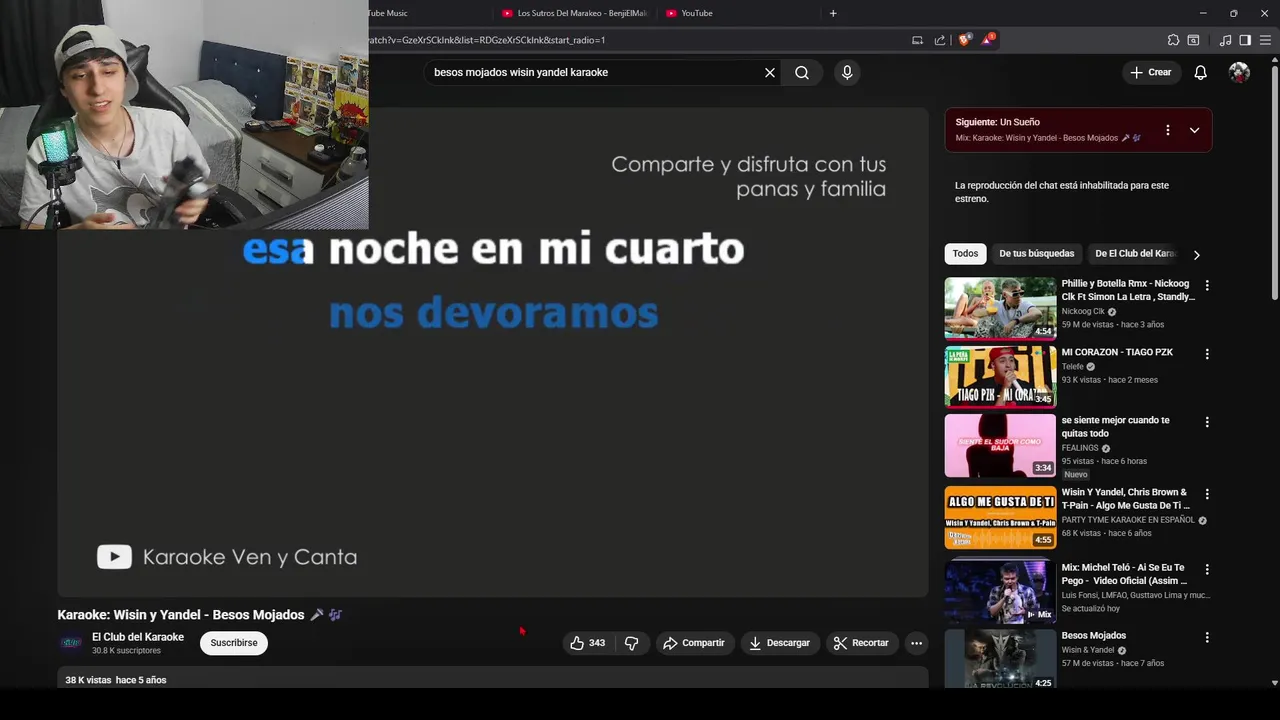Toggle the browser sidebar panel icon
The height and width of the screenshot is (720, 1280).
click(1245, 40)
